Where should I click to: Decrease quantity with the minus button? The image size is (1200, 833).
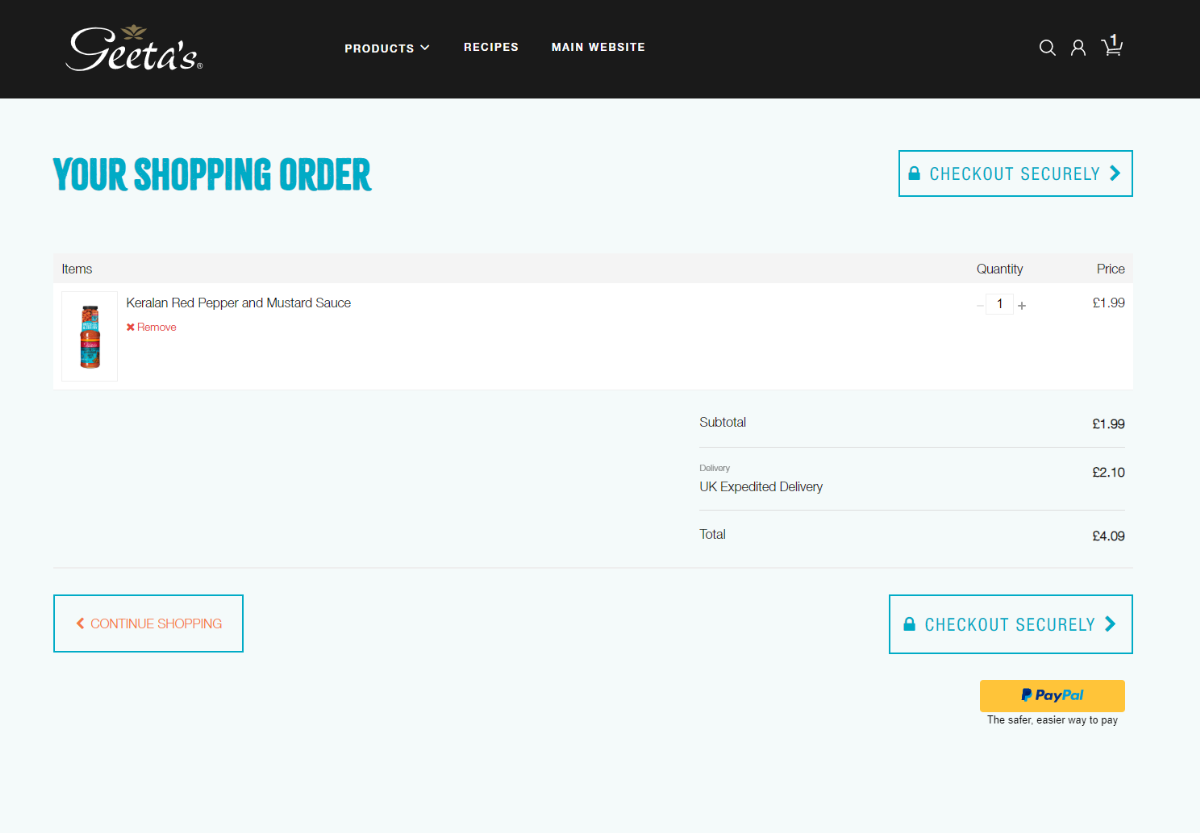pyautogui.click(x=980, y=305)
